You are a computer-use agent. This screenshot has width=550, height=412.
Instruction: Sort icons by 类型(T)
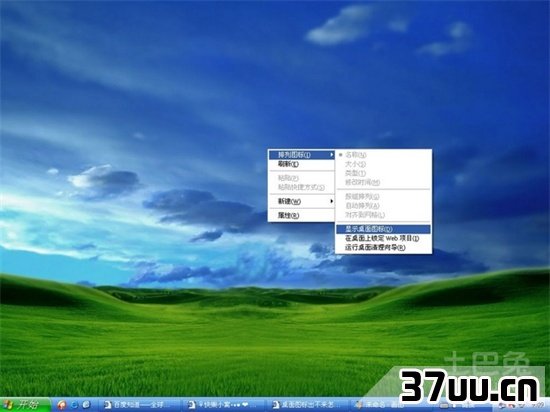point(383,173)
